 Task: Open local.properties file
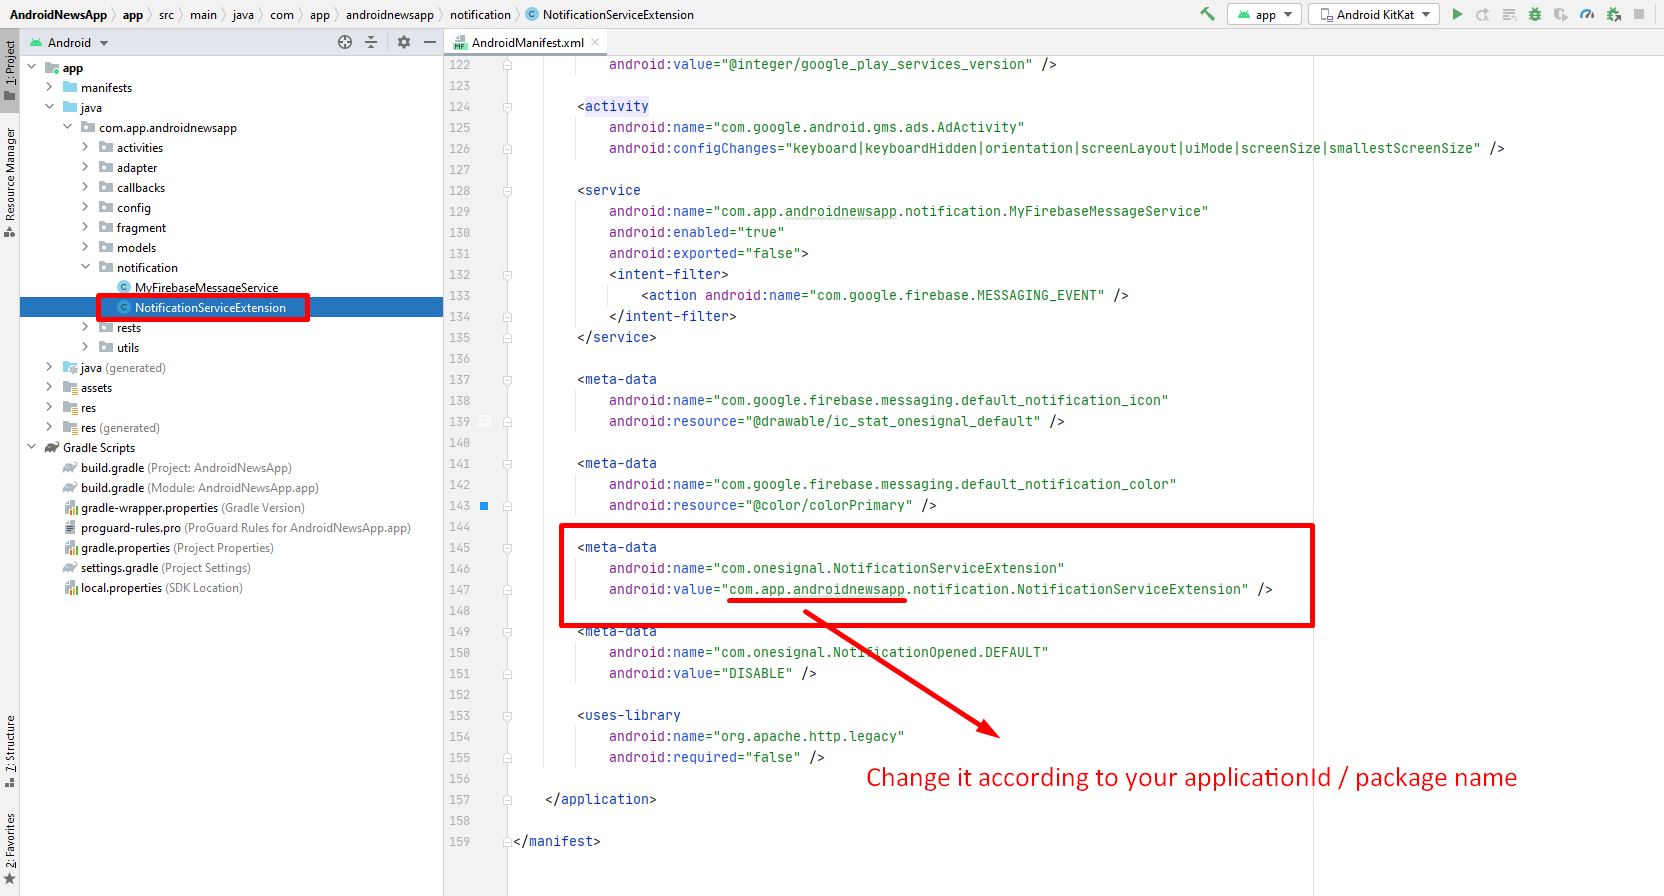pos(161,588)
